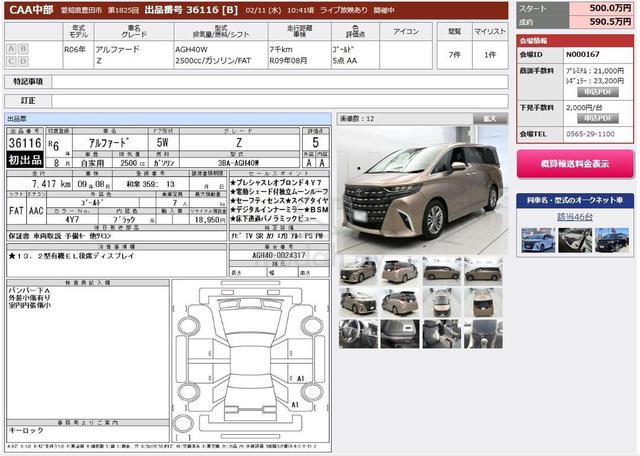This screenshot has height=456, width=640.
Task: Click the 同車名・型式のオークネット車 header
Action: tap(575, 200)
